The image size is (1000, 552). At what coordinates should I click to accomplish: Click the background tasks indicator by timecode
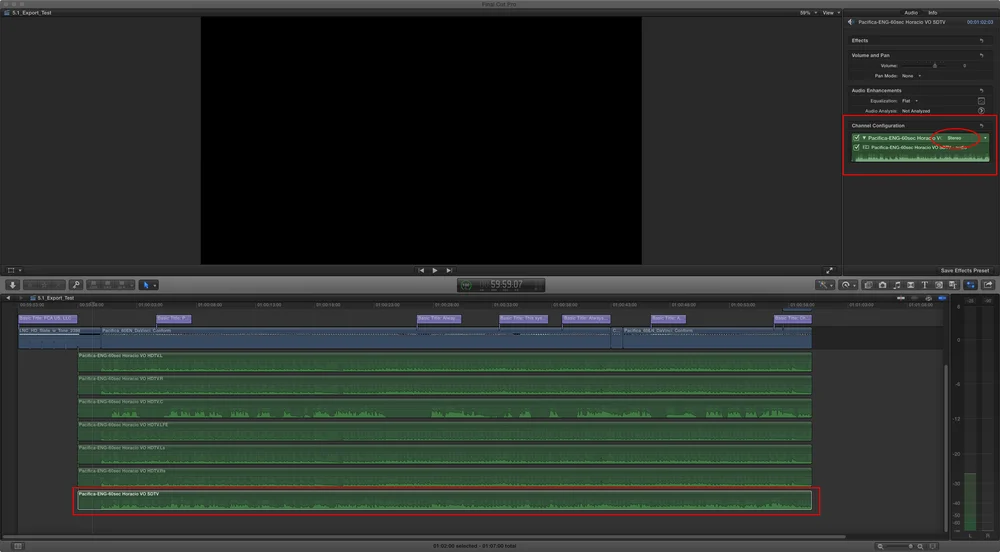point(466,285)
